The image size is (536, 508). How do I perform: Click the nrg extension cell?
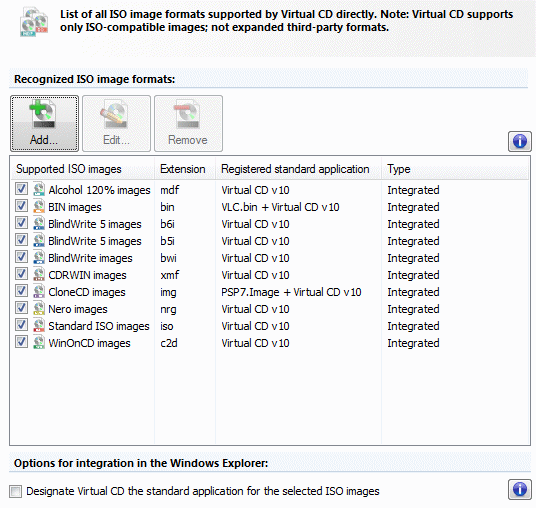[168, 310]
